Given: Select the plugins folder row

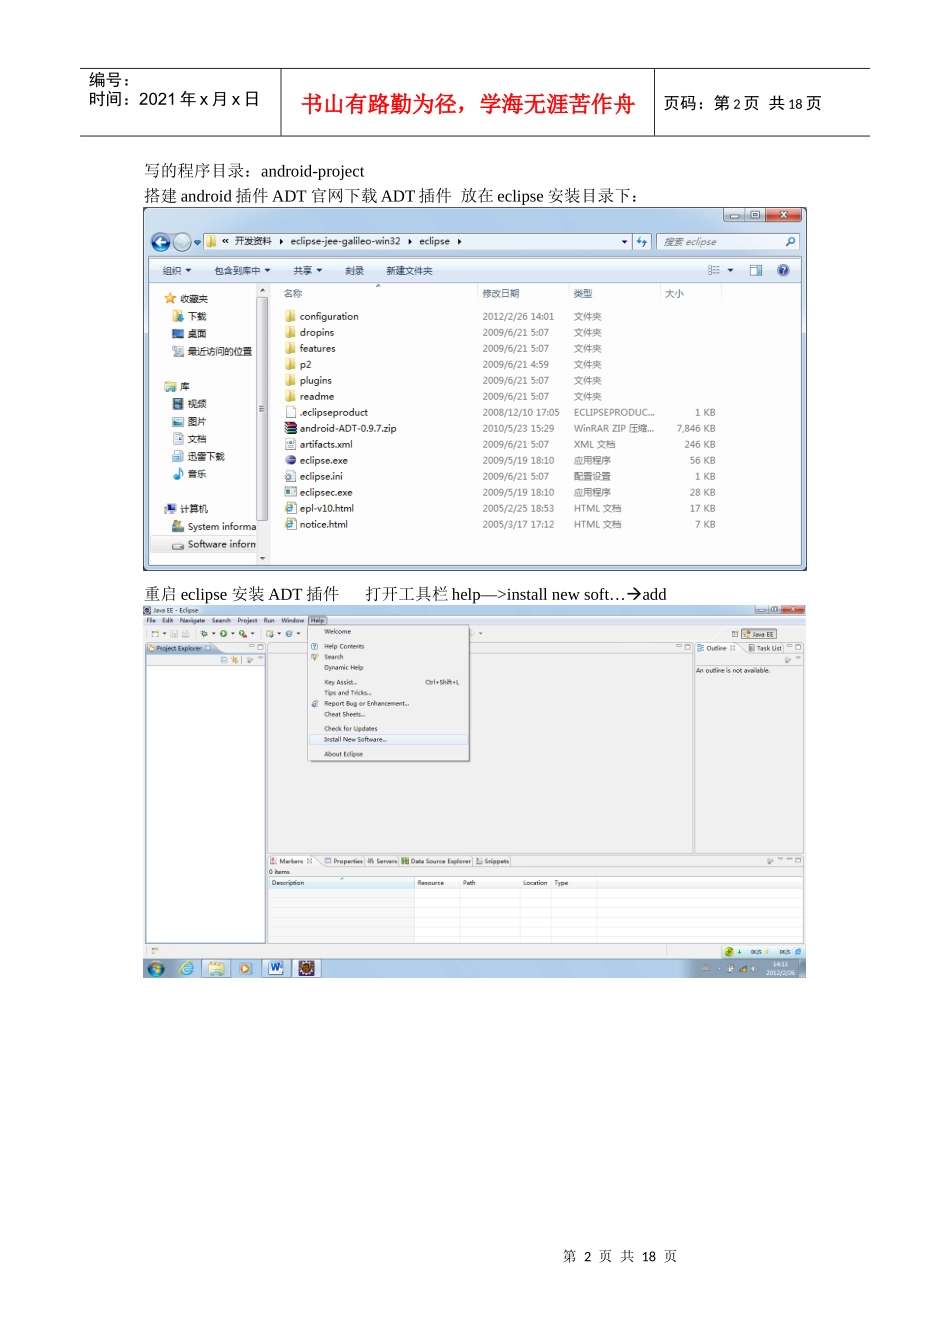Looking at the screenshot, I should (x=500, y=380).
